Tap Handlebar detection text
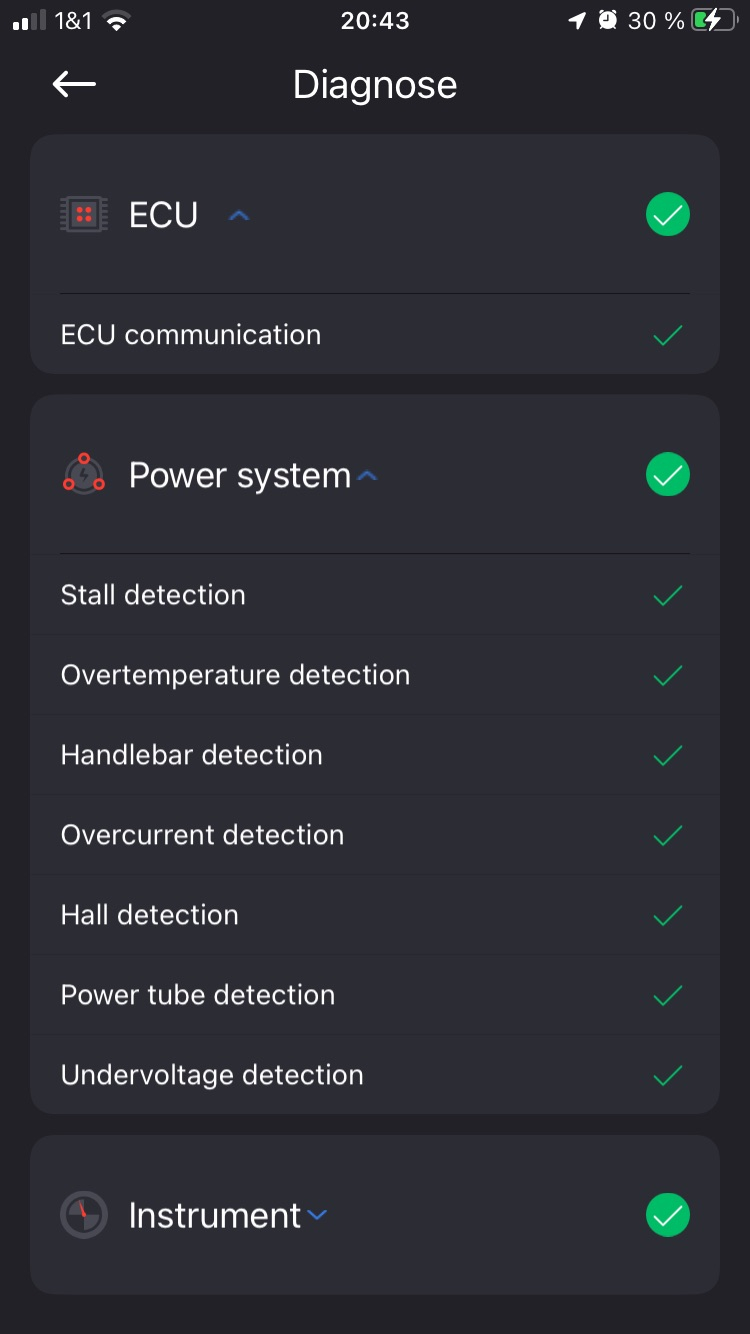The width and height of the screenshot is (750, 1334). pyautogui.click(x=191, y=755)
